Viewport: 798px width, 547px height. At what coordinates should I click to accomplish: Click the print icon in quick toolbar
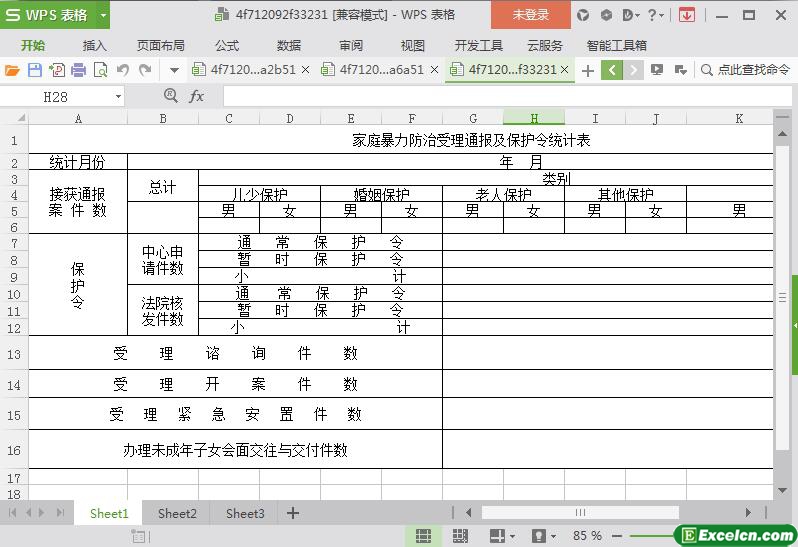[x=78, y=70]
